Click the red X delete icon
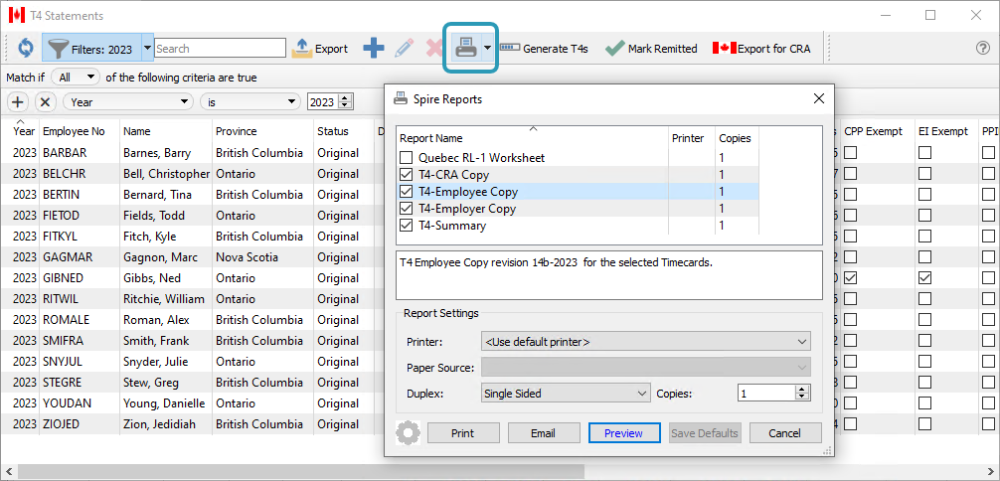This screenshot has height=481, width=1000. point(434,48)
